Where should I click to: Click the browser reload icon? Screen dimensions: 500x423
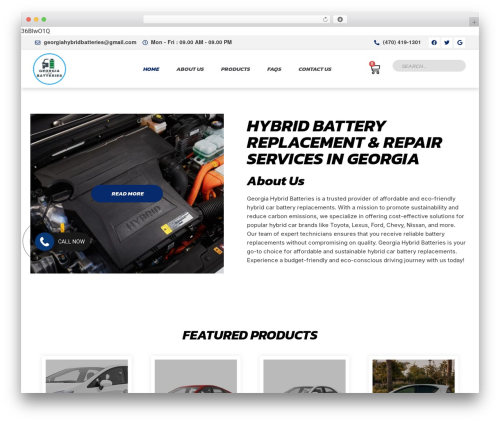[325, 19]
